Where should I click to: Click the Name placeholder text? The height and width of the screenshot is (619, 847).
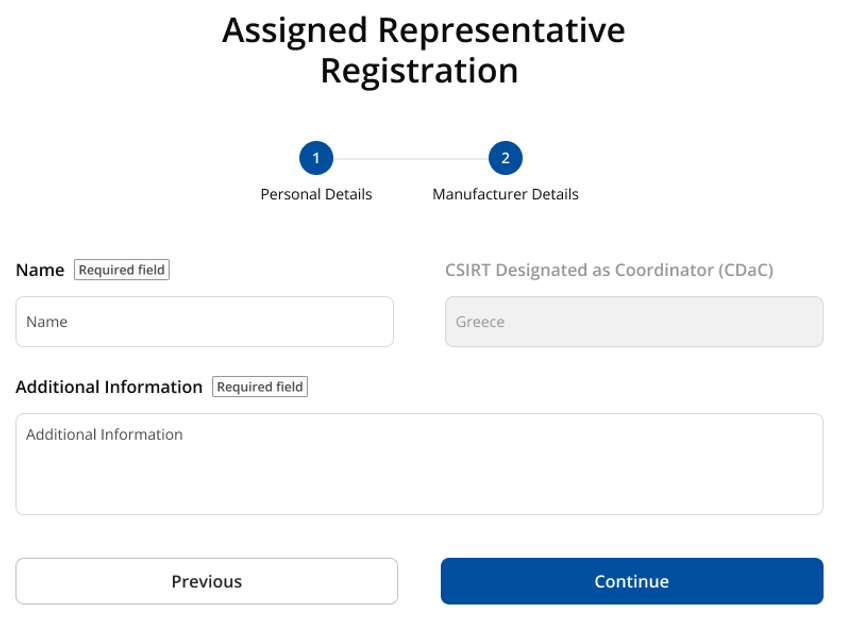pos(47,322)
